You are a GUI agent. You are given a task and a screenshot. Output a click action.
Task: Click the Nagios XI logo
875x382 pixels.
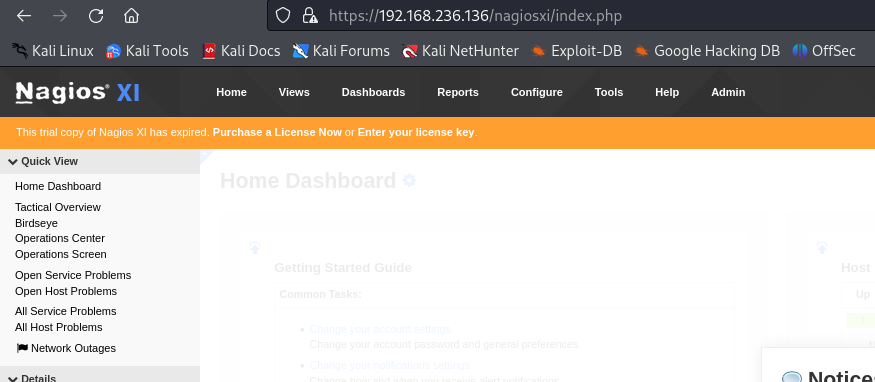(77, 93)
